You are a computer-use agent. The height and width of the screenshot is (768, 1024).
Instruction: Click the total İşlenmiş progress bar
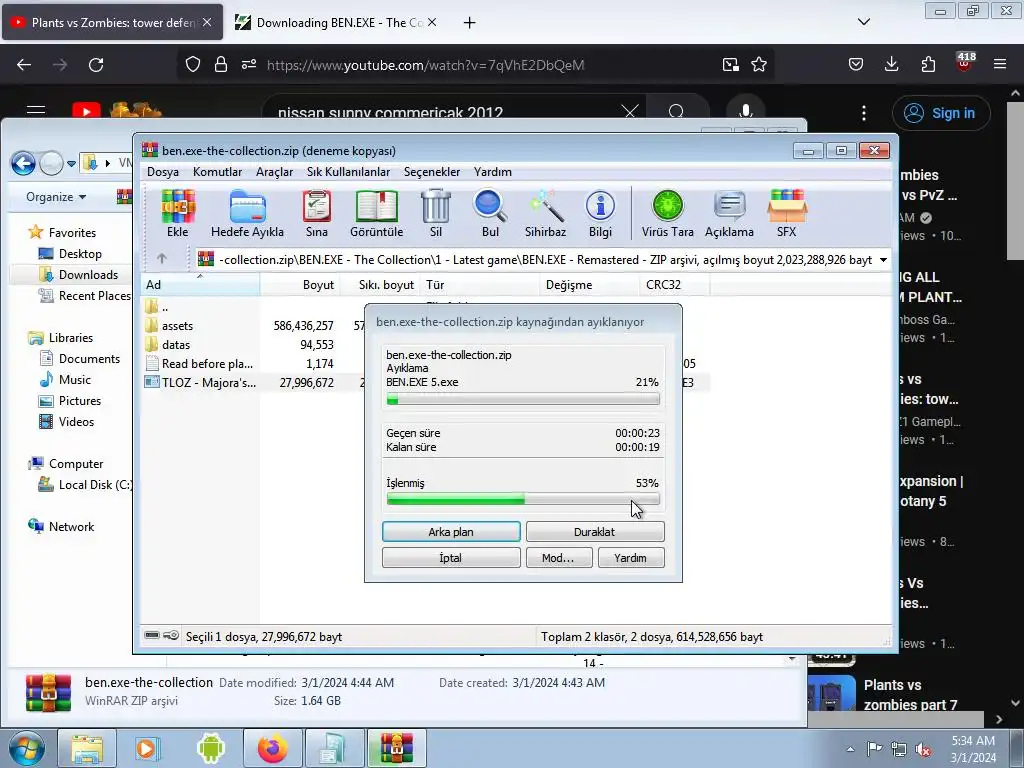coord(522,500)
